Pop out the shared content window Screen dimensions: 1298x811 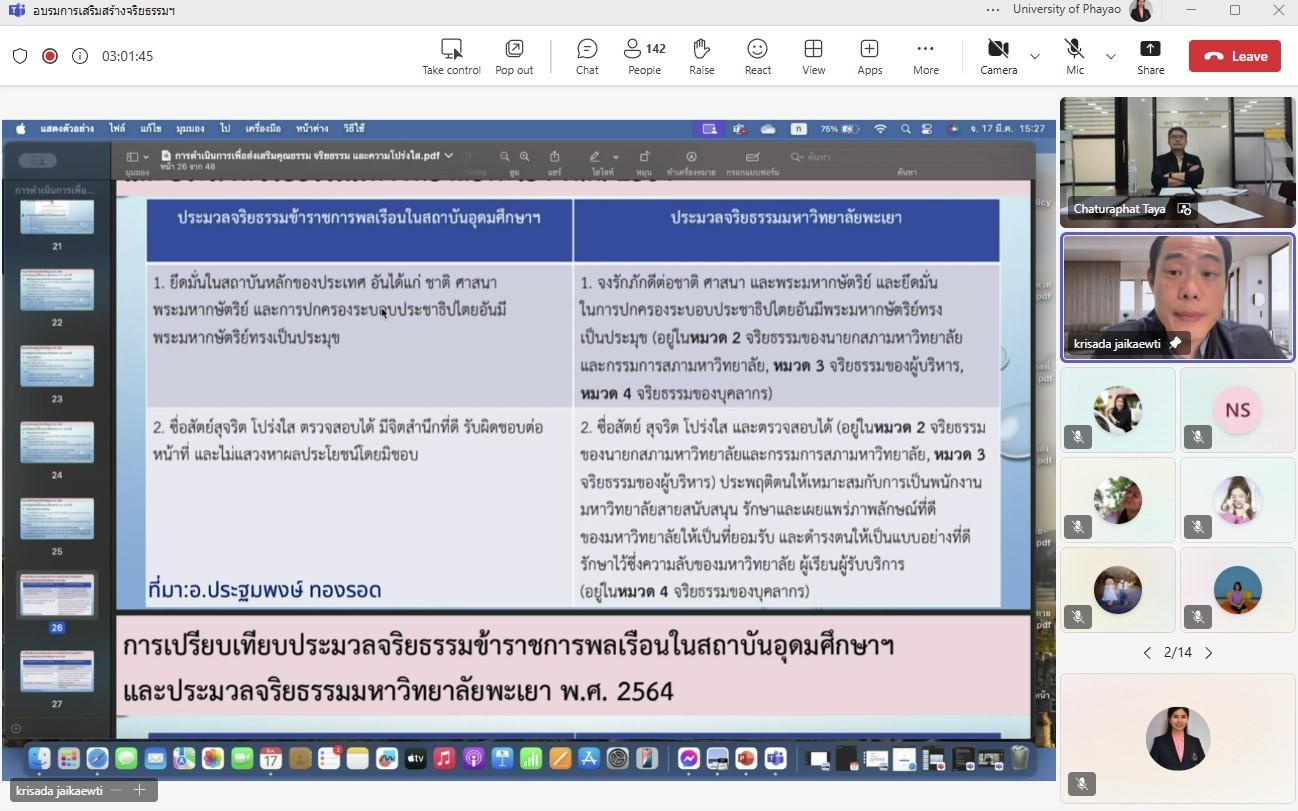(514, 56)
